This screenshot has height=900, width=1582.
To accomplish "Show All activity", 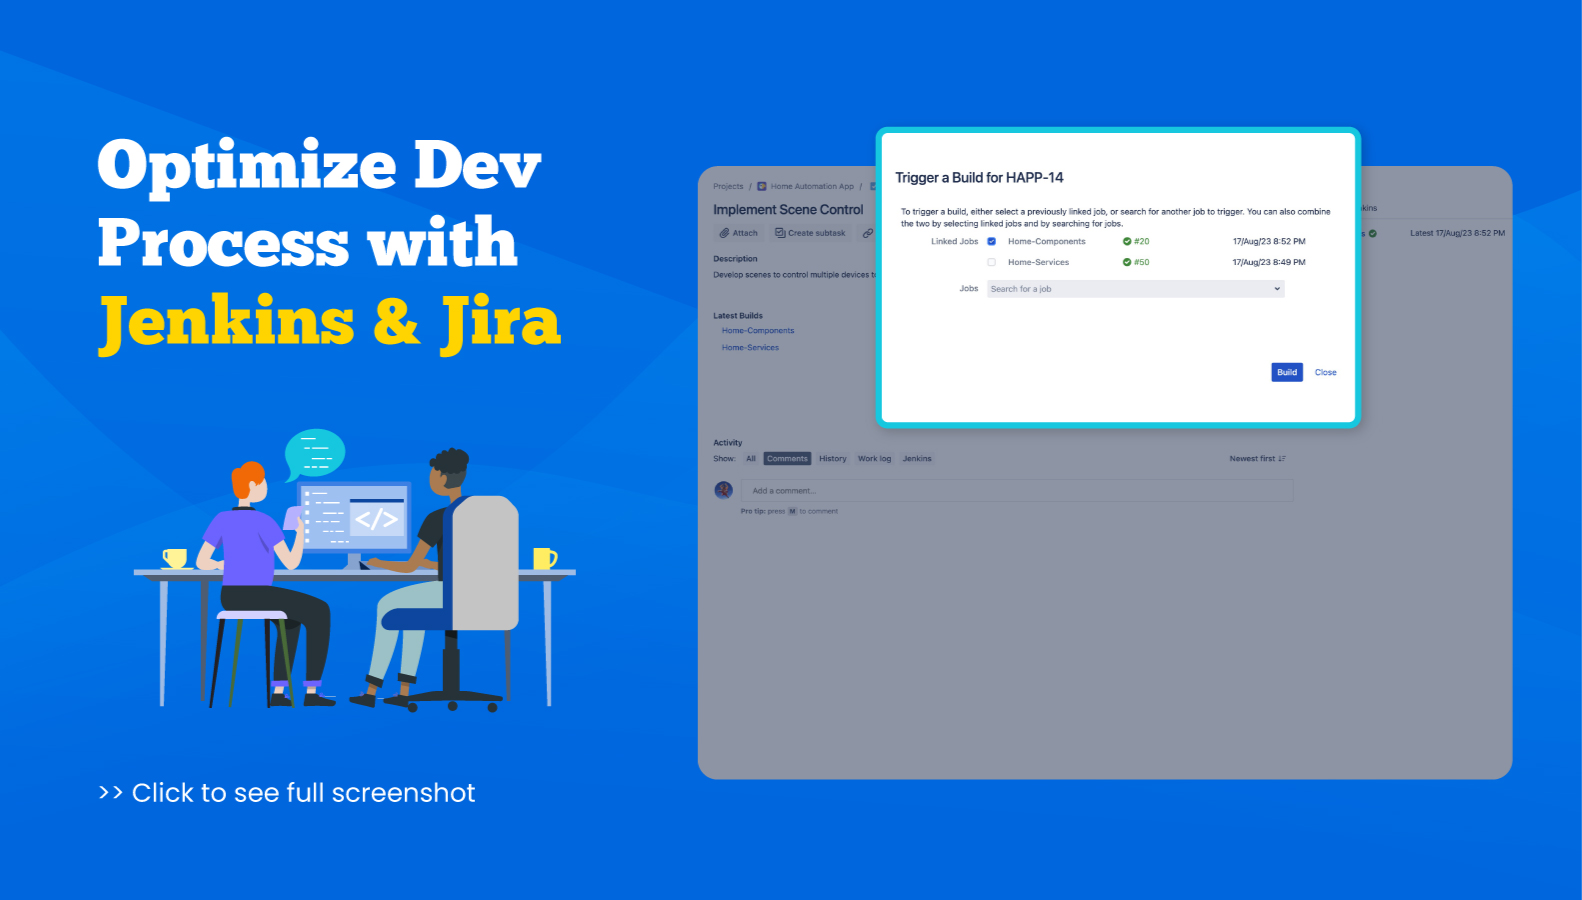I will click(x=751, y=459).
